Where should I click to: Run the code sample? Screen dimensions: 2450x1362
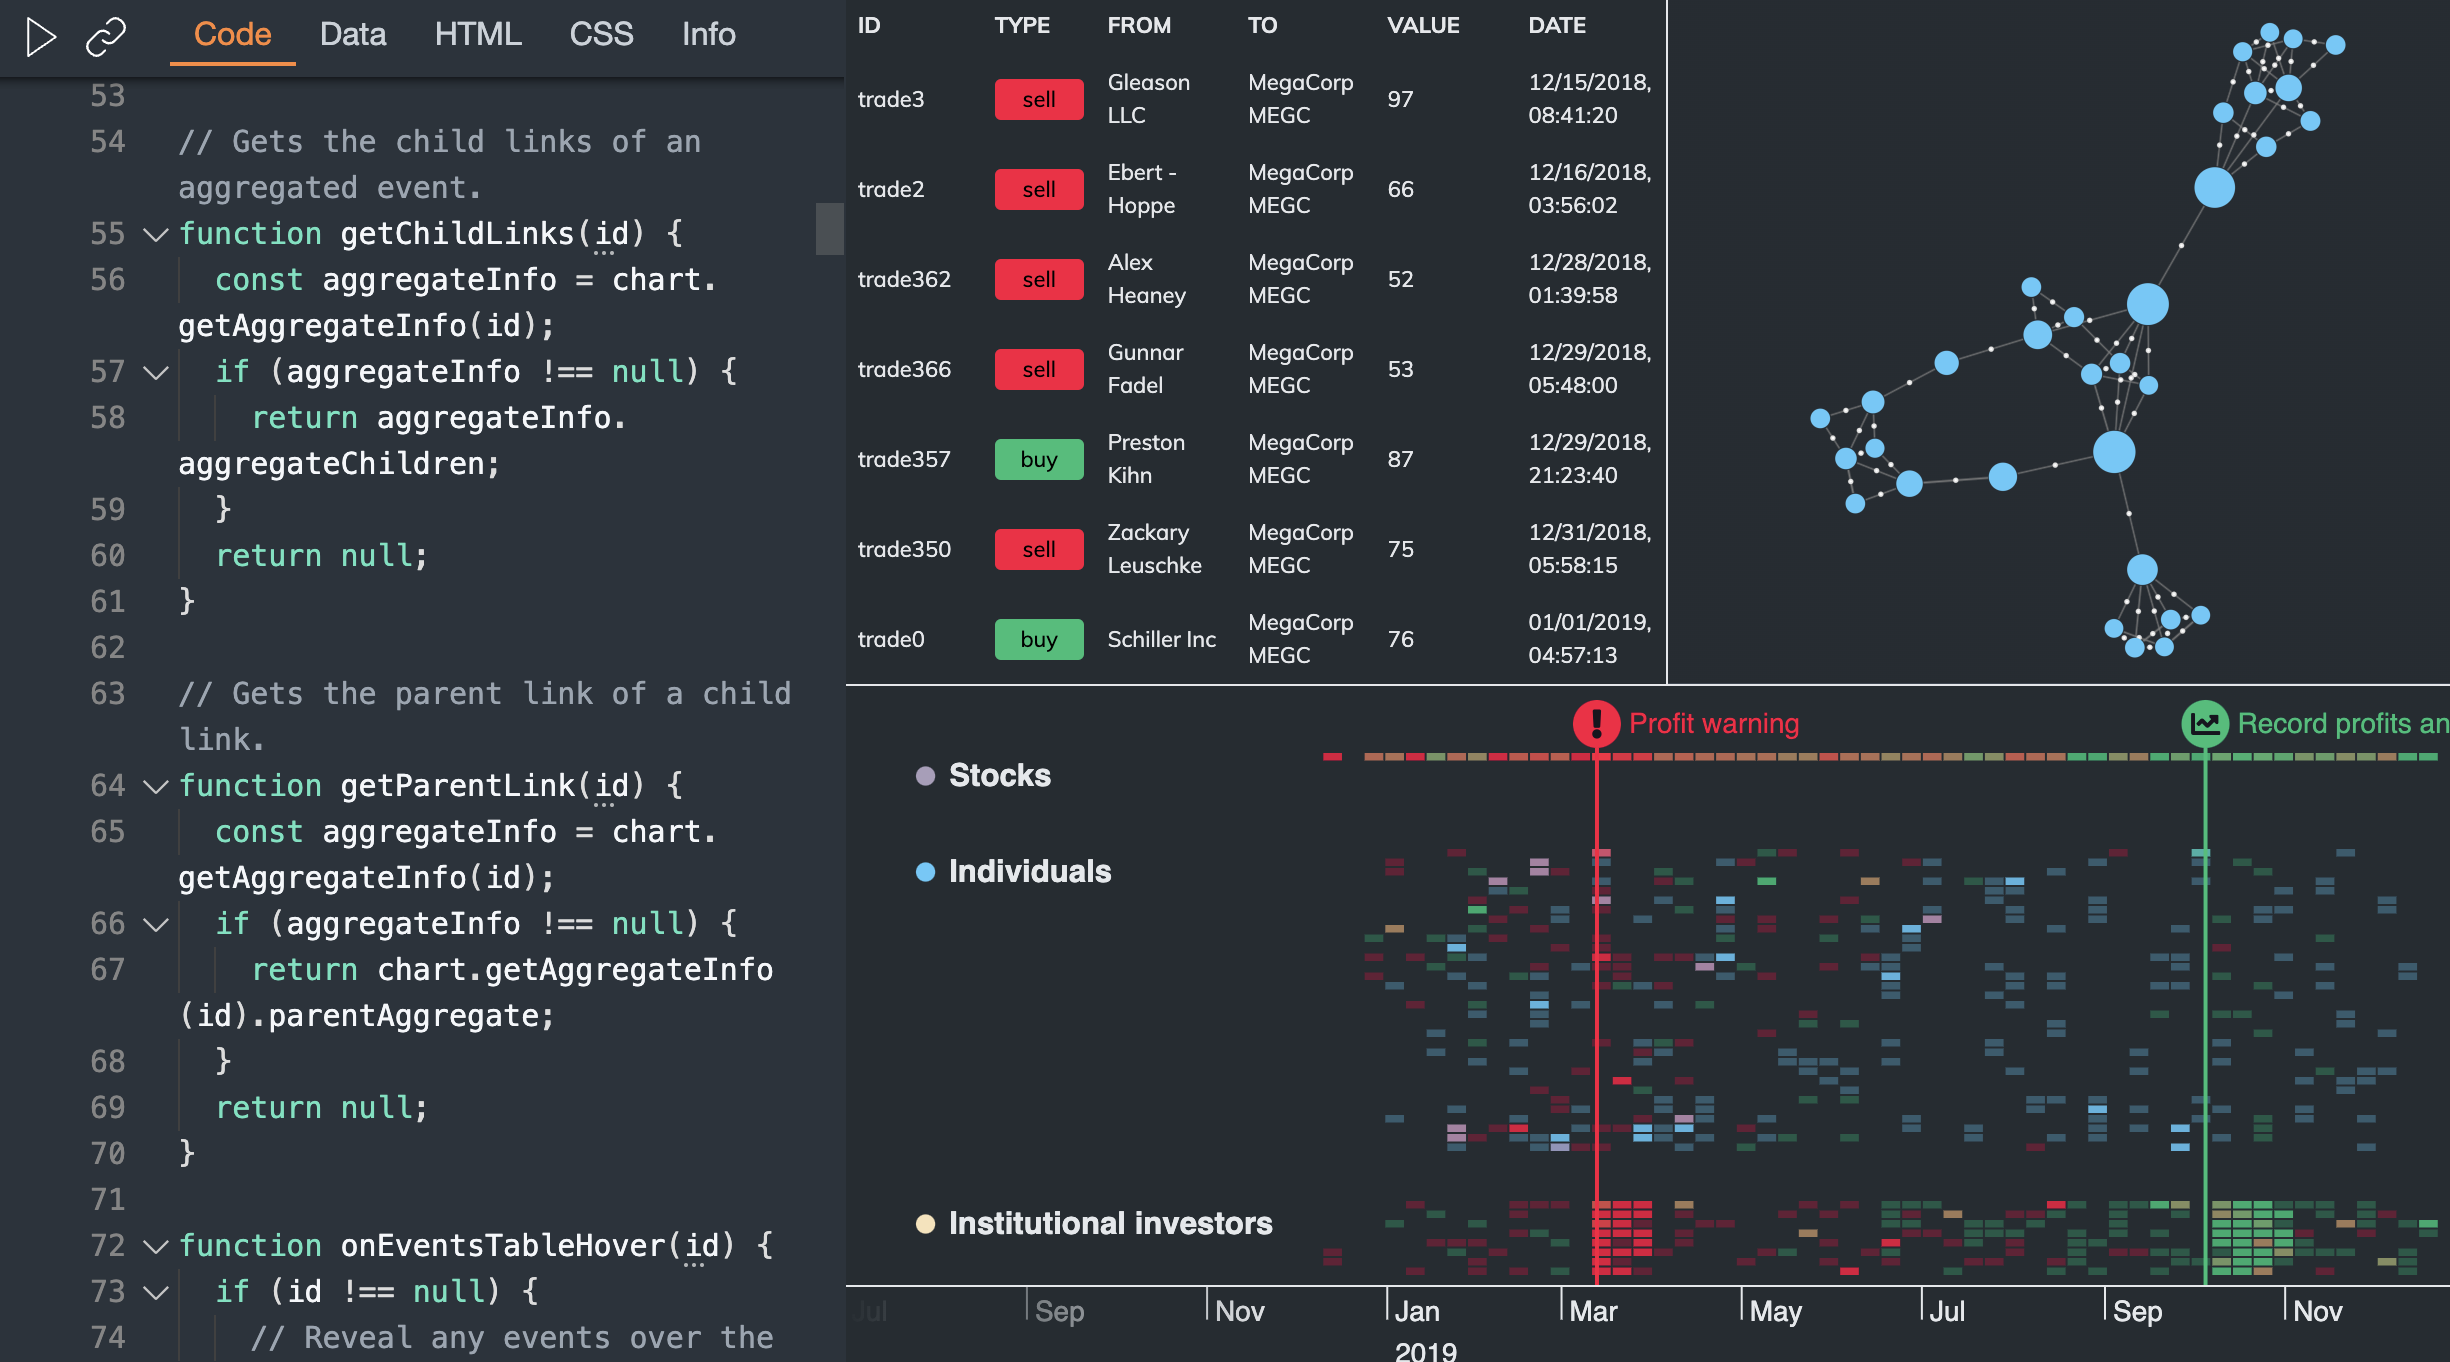40,38
